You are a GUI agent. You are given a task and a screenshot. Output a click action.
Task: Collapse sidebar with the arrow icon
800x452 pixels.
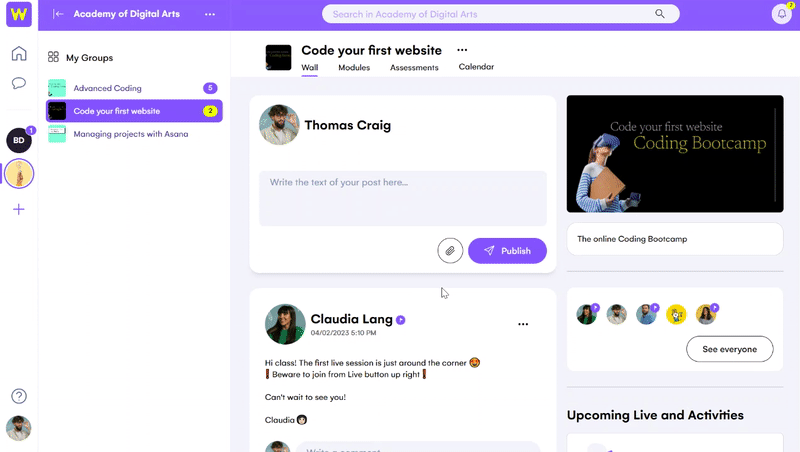click(x=58, y=14)
